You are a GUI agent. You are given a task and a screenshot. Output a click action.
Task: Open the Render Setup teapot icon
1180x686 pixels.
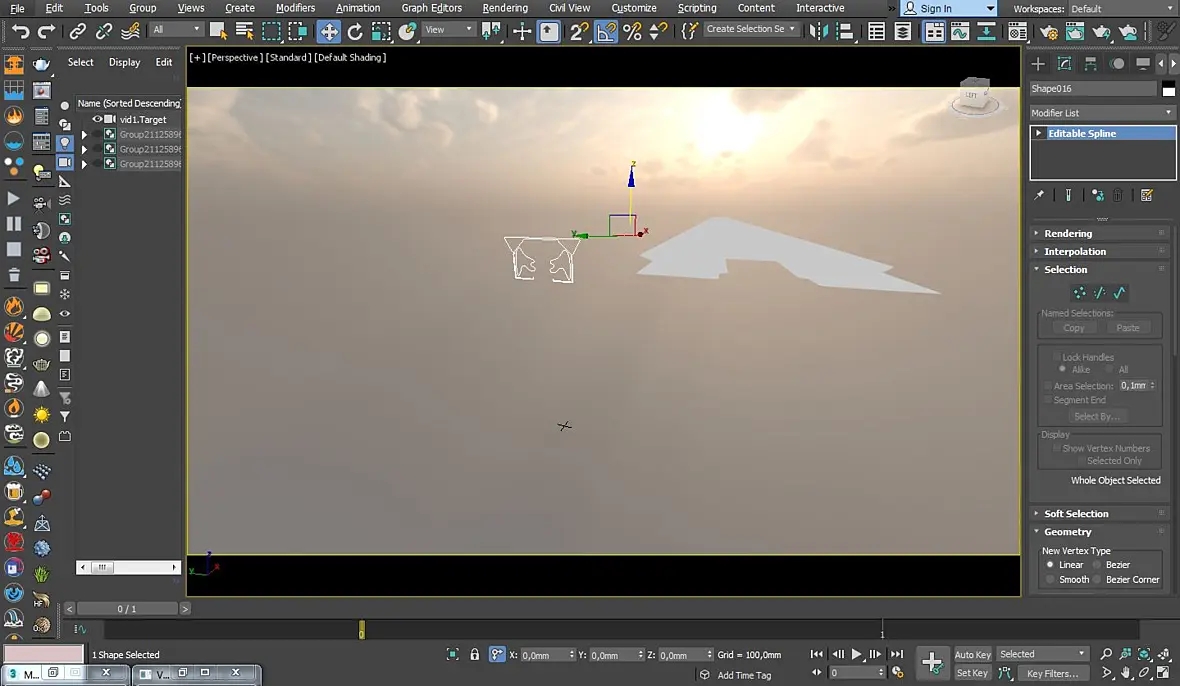coord(1048,31)
